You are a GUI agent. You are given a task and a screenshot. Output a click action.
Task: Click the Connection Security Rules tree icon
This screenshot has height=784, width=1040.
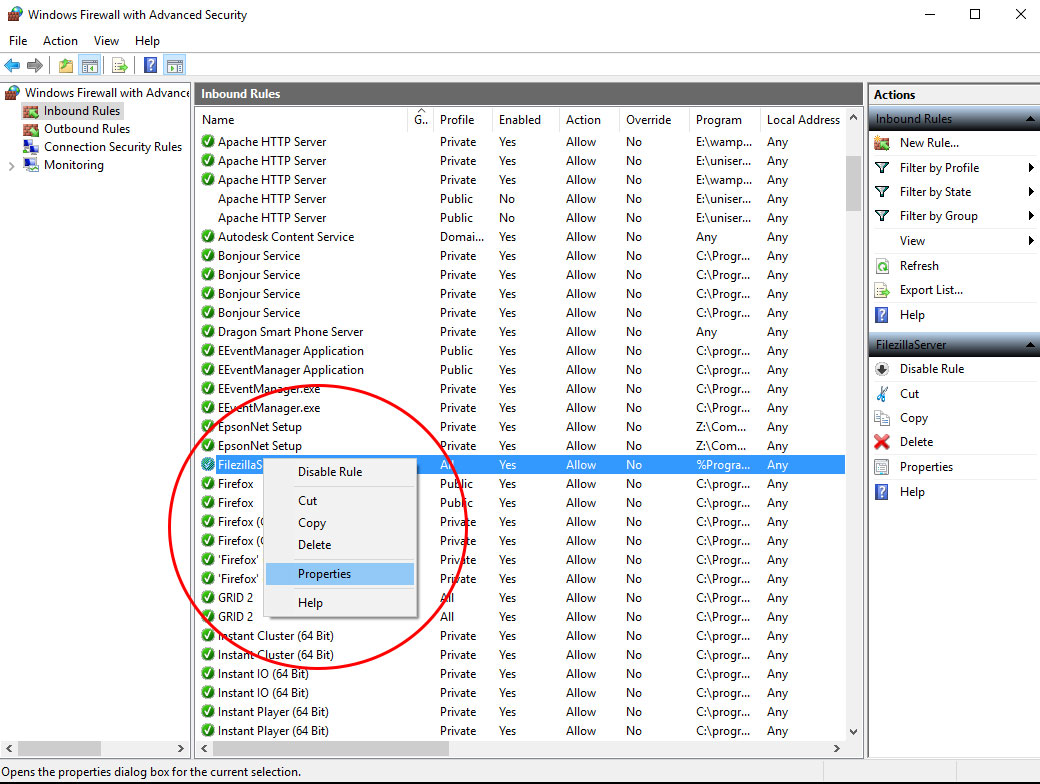click(31, 147)
